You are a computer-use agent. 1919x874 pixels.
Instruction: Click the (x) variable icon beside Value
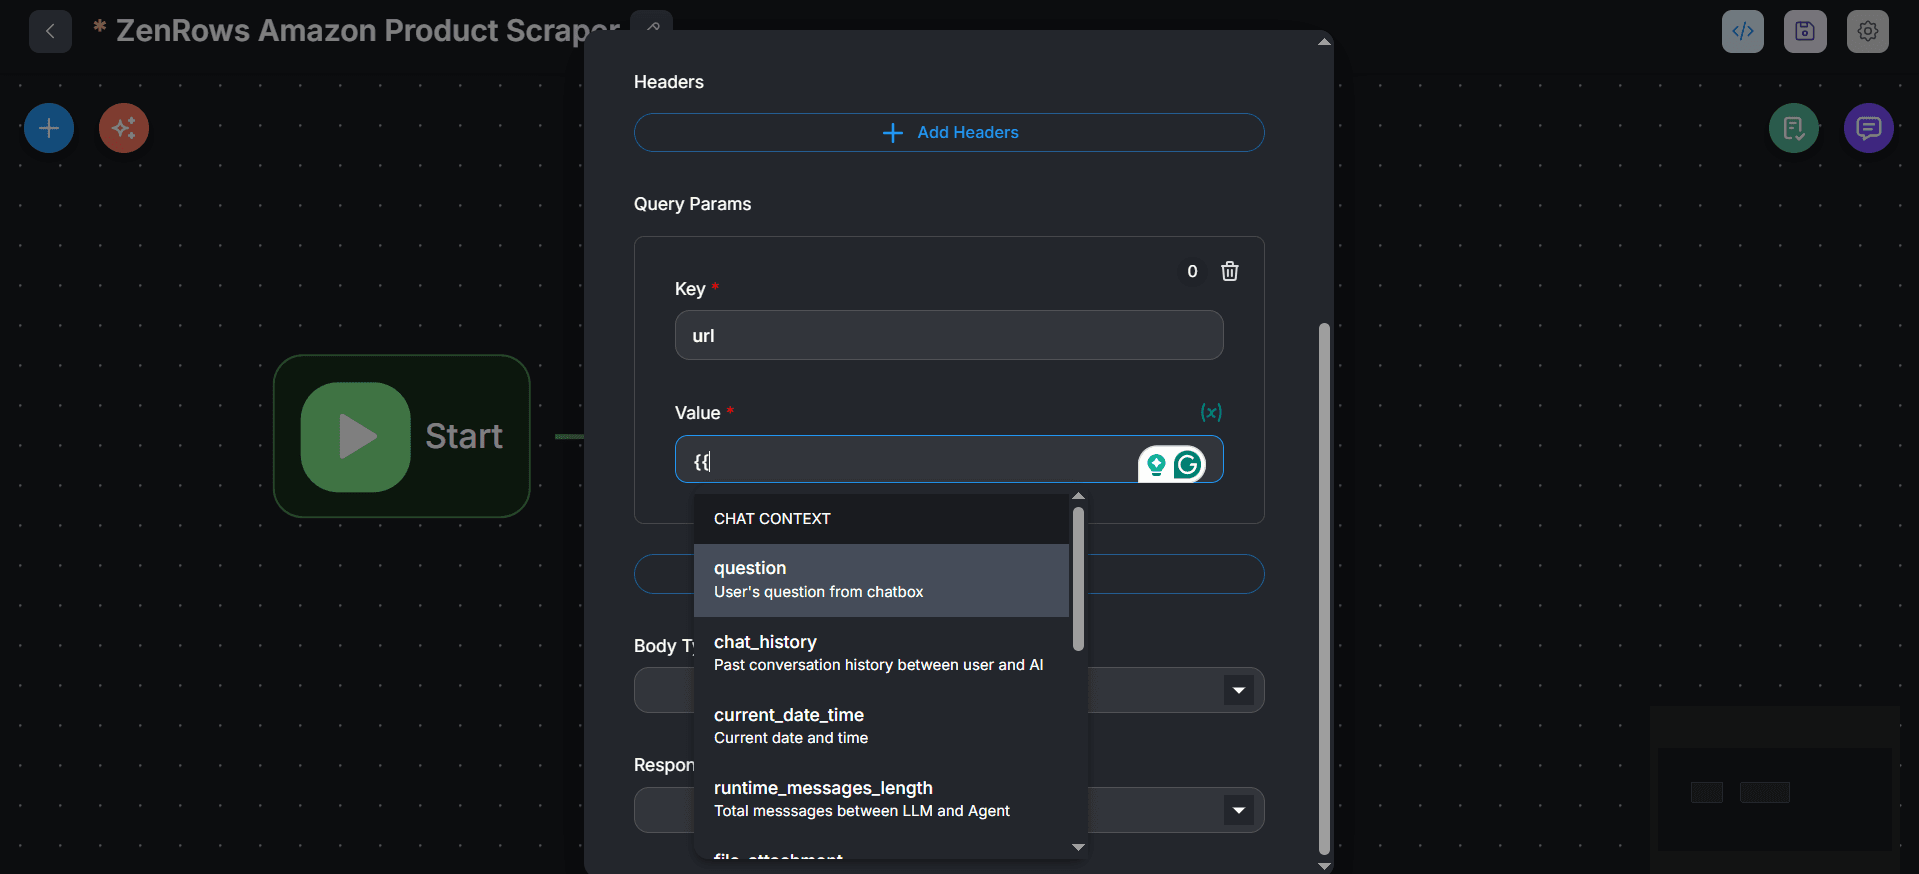coord(1211,412)
